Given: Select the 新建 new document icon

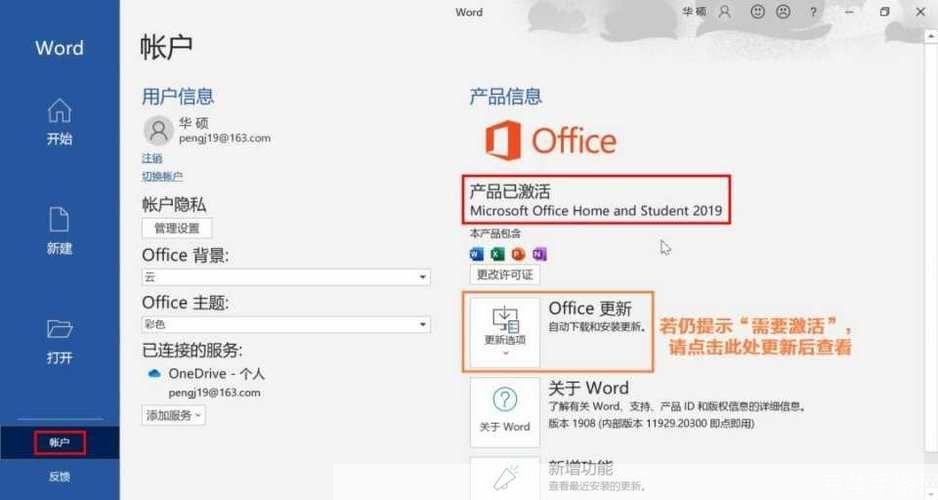Looking at the screenshot, I should point(59,219).
